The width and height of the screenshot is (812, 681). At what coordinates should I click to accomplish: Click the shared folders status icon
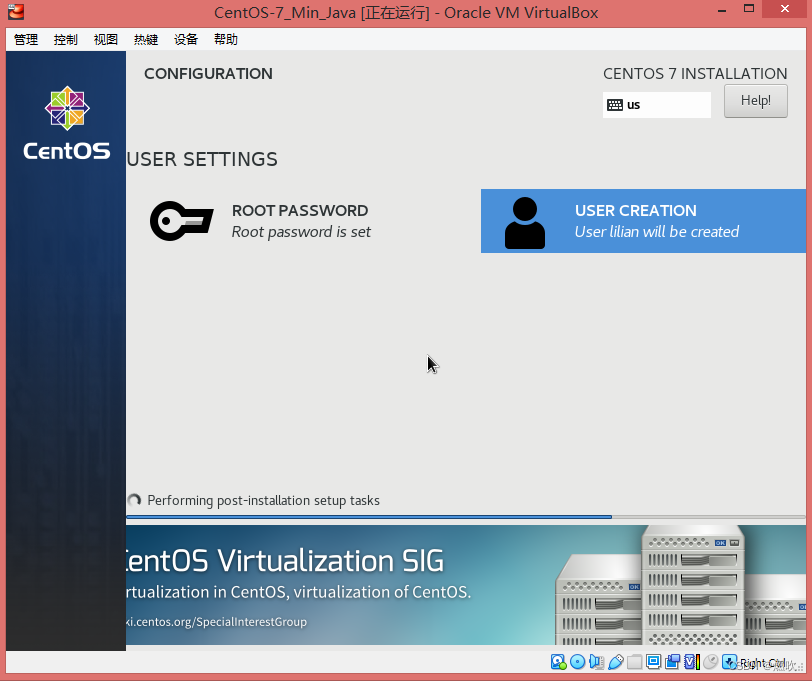(634, 662)
